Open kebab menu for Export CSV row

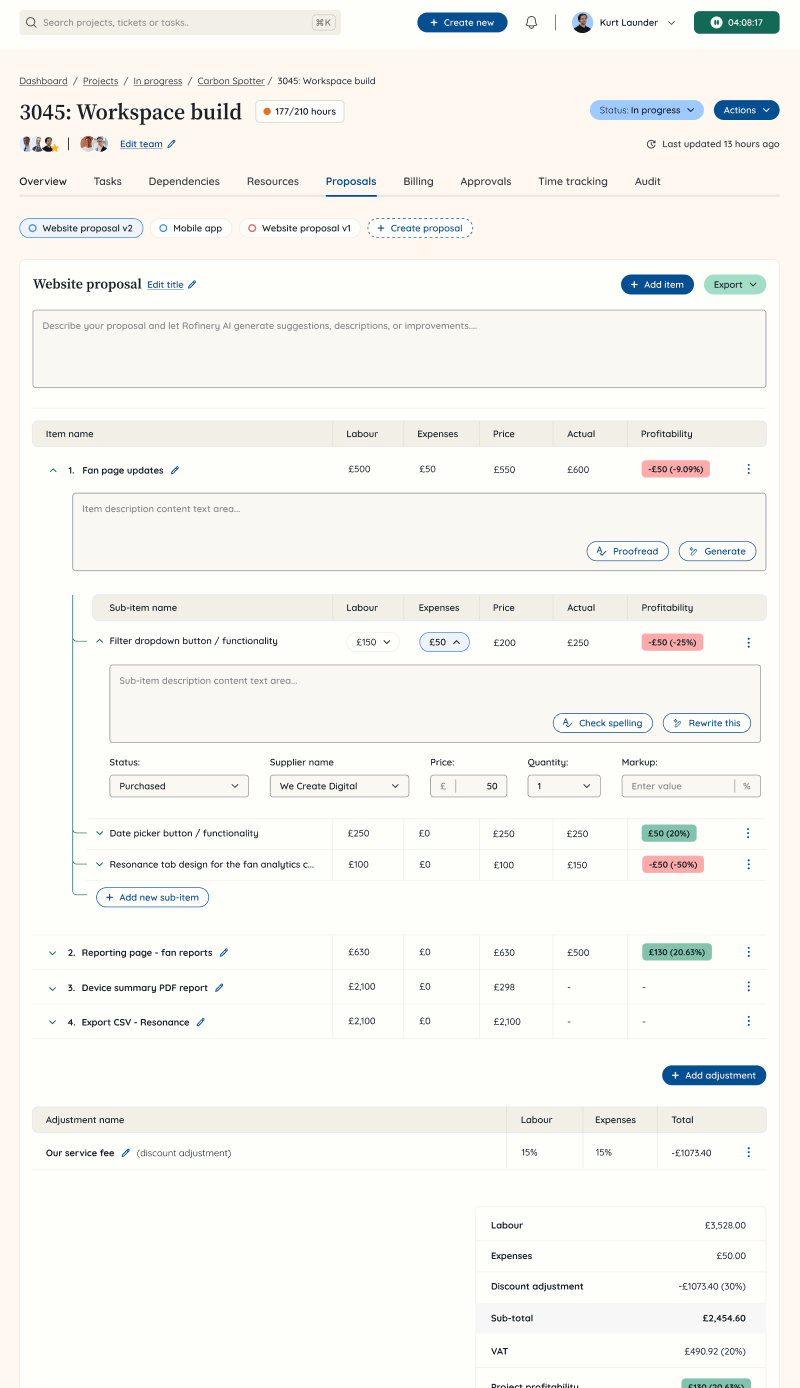pyautogui.click(x=749, y=1021)
